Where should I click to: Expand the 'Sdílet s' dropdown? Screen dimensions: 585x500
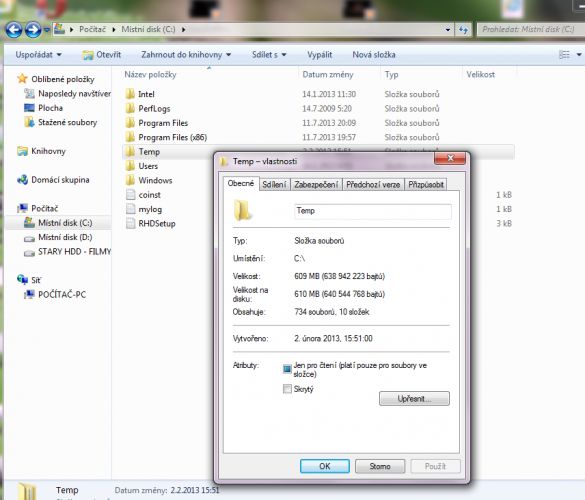click(269, 55)
